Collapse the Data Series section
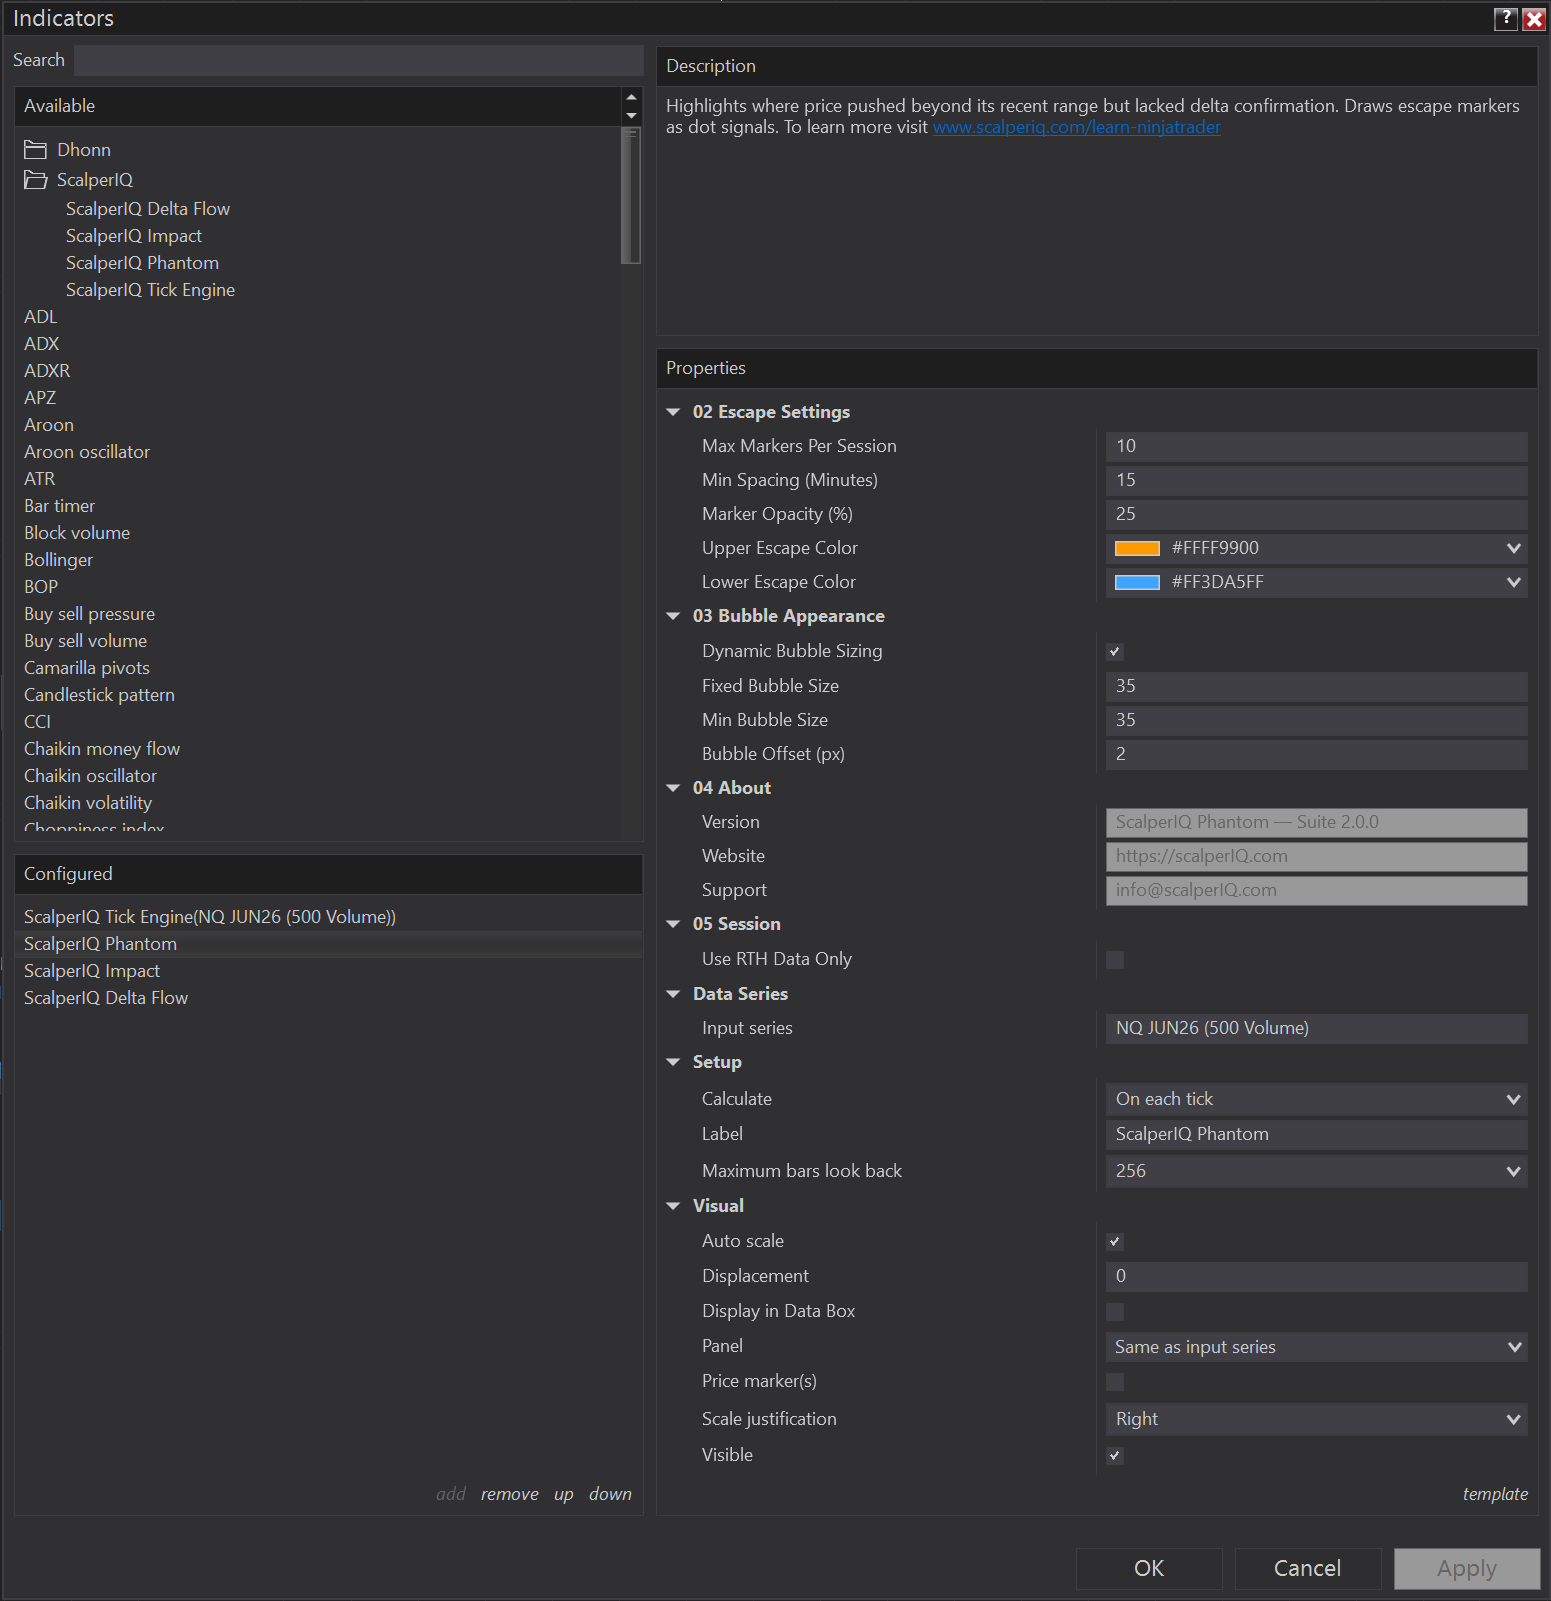Viewport: 1551px width, 1601px height. coord(673,994)
